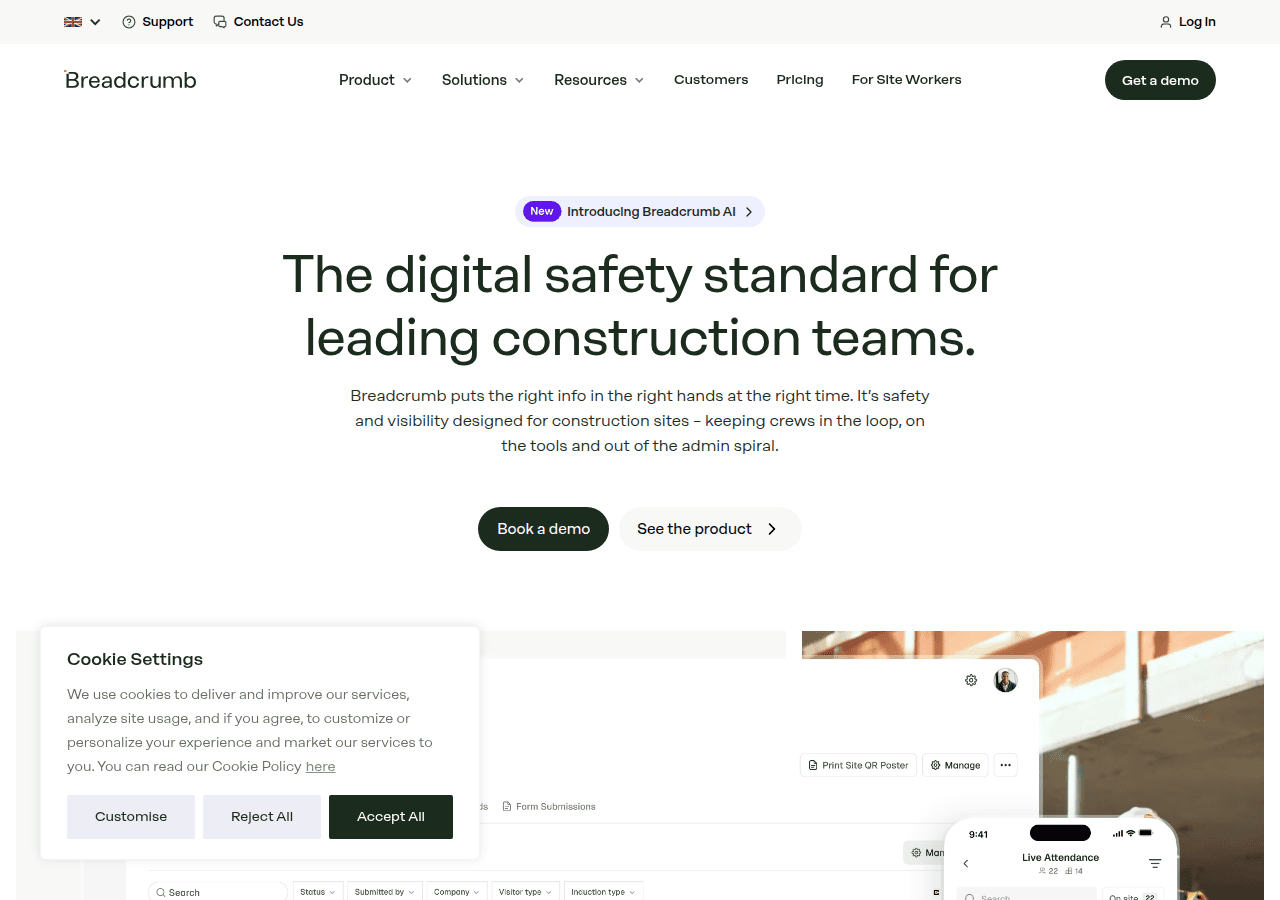Expand the Resources menu
Viewport: 1280px width, 900px height.
(x=599, y=80)
